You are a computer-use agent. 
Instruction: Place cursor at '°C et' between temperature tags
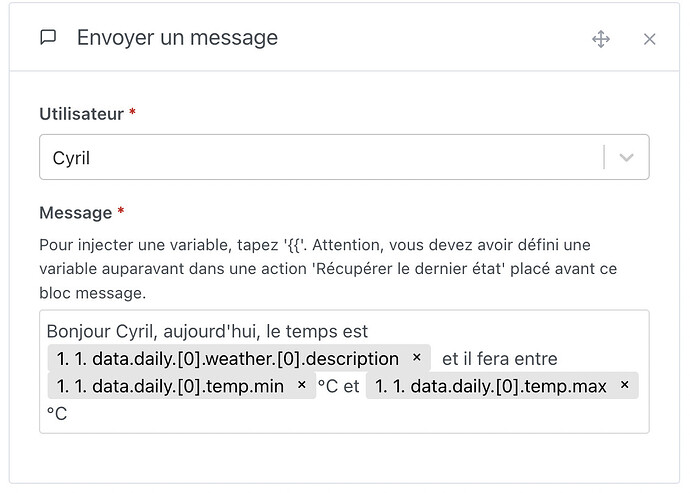338,386
